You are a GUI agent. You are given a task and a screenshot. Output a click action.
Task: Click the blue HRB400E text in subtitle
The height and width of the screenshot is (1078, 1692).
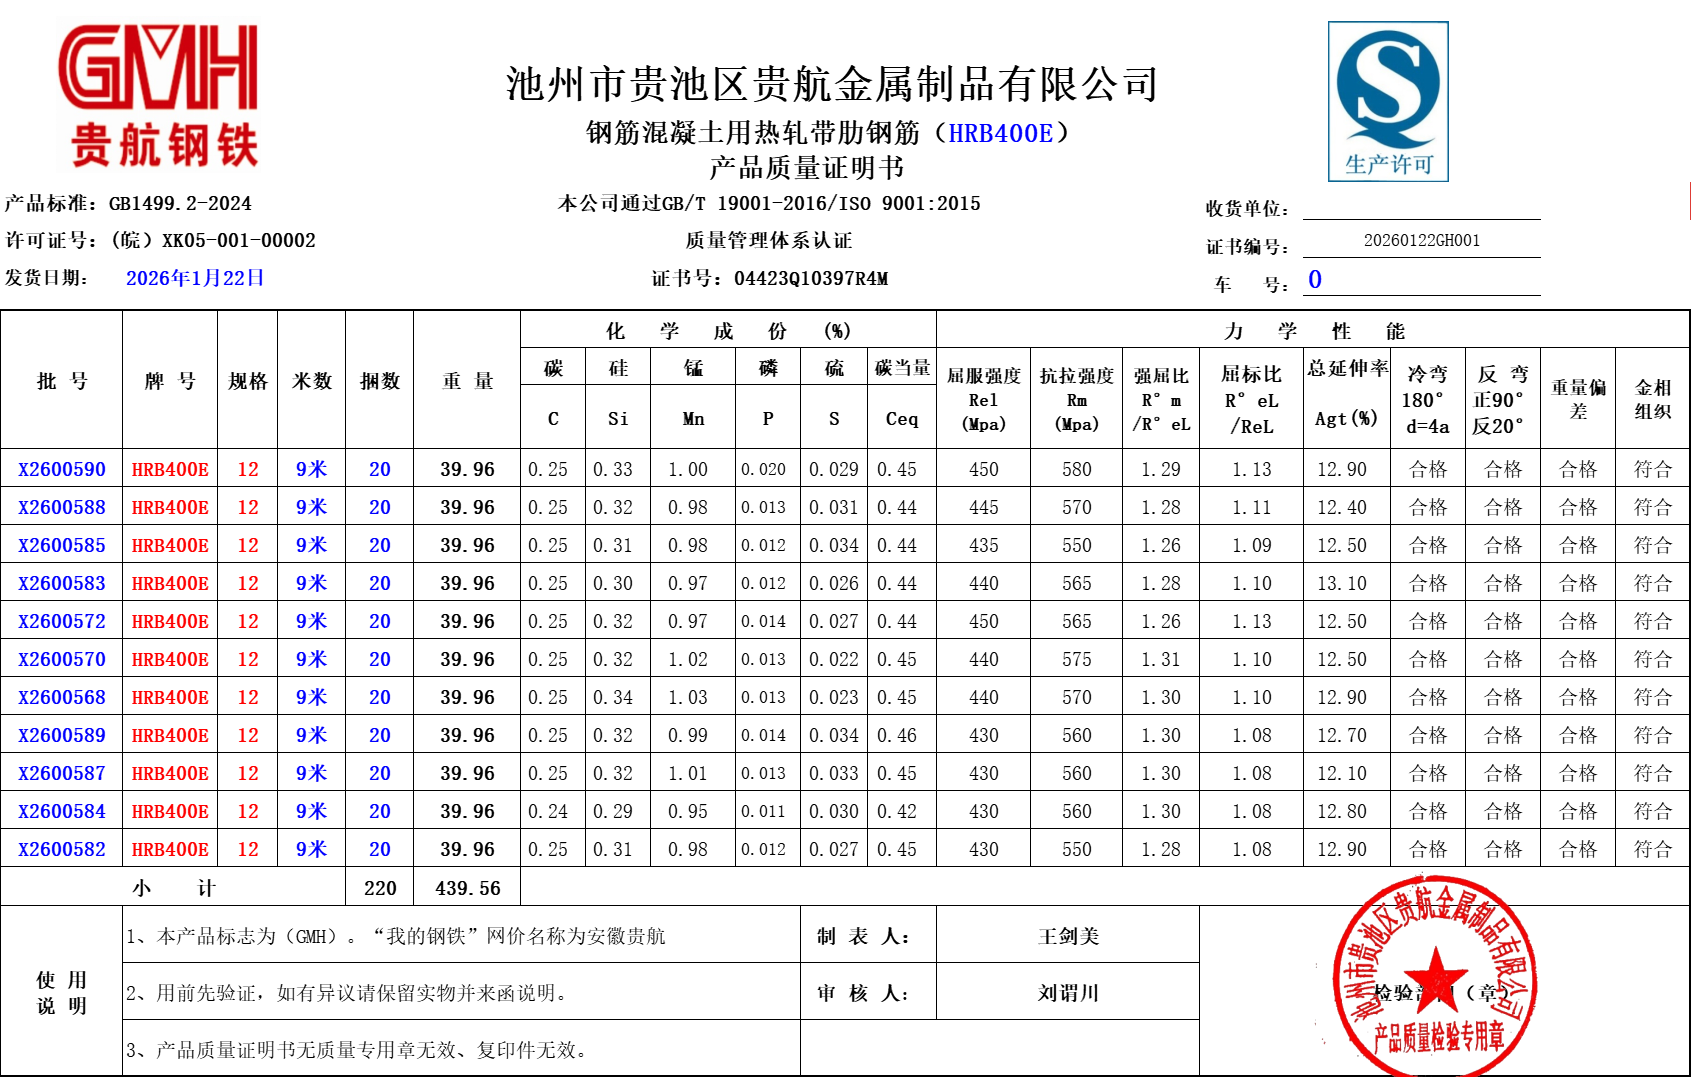pos(1000,133)
